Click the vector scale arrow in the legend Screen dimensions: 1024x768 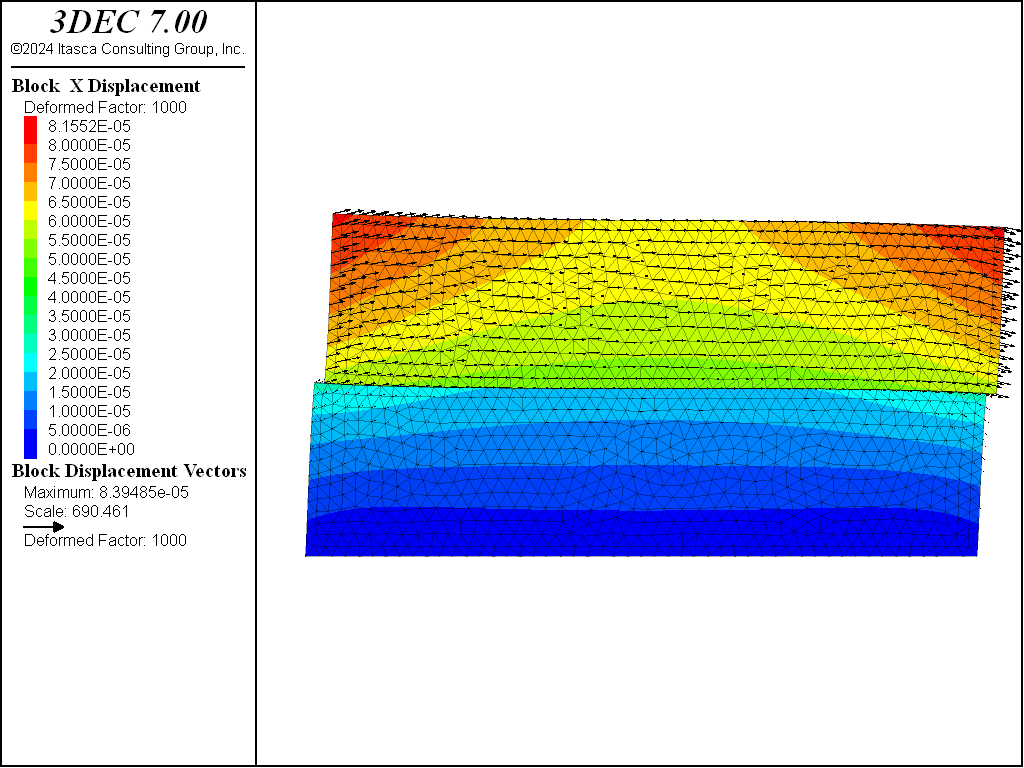pyautogui.click(x=44, y=526)
